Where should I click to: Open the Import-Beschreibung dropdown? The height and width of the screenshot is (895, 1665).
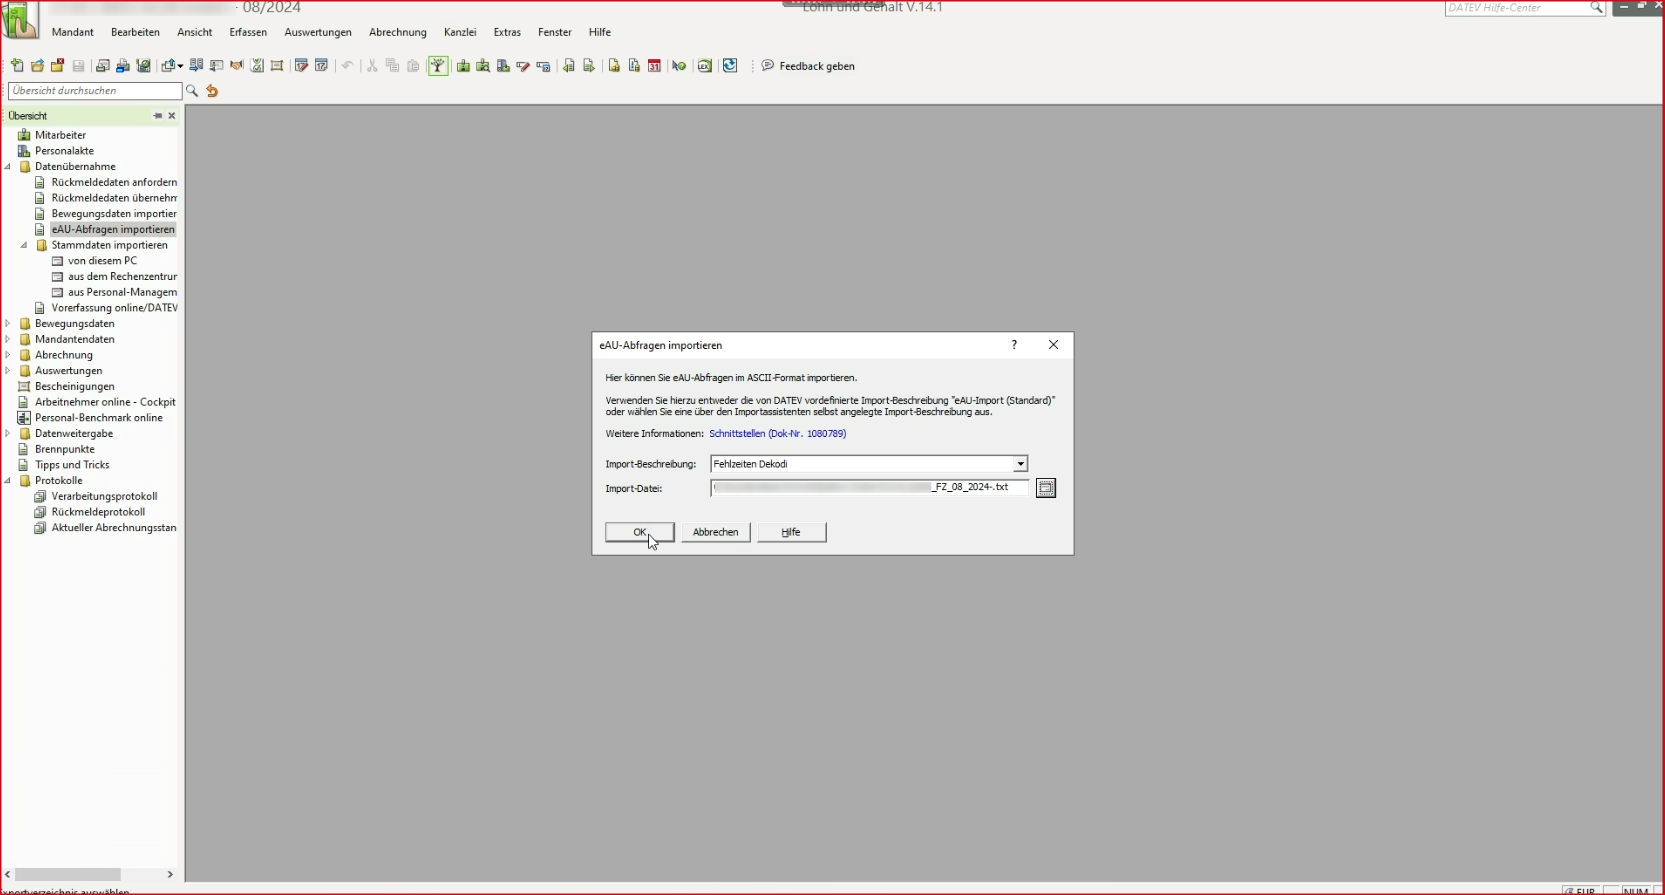tap(1020, 464)
